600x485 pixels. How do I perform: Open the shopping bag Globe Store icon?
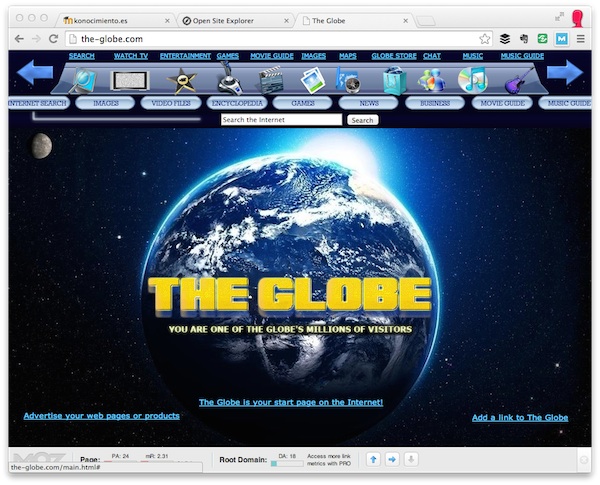tap(394, 80)
